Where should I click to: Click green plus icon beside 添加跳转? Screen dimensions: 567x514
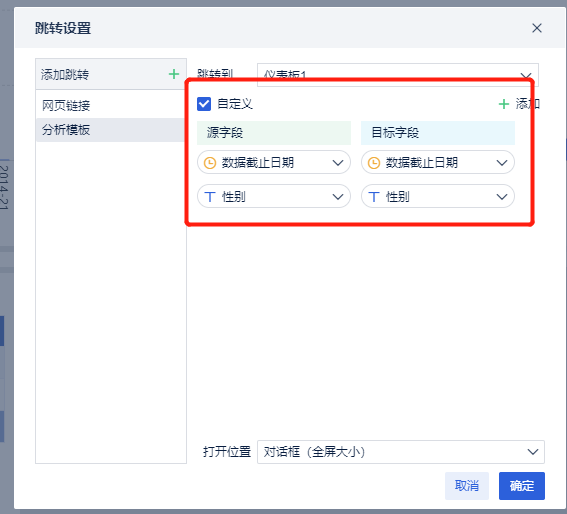tap(174, 74)
